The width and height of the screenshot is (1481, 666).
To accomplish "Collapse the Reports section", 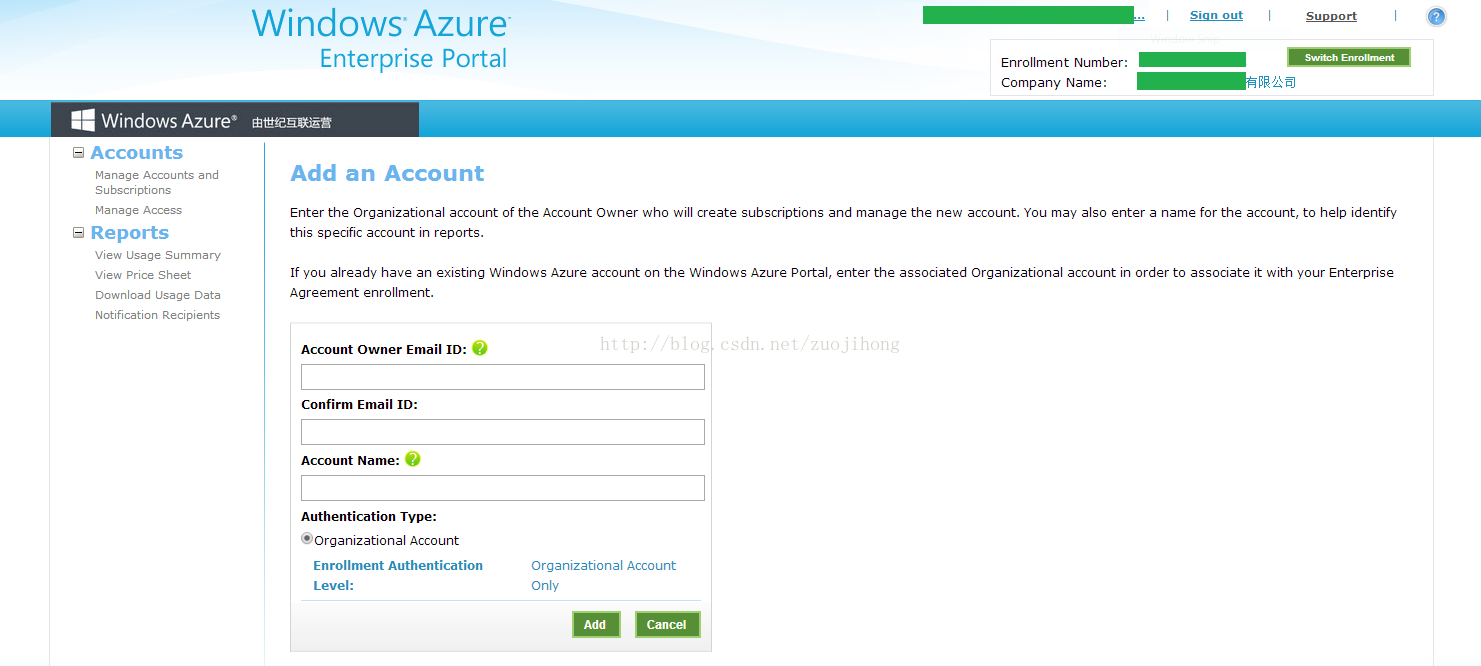I will 79,233.
